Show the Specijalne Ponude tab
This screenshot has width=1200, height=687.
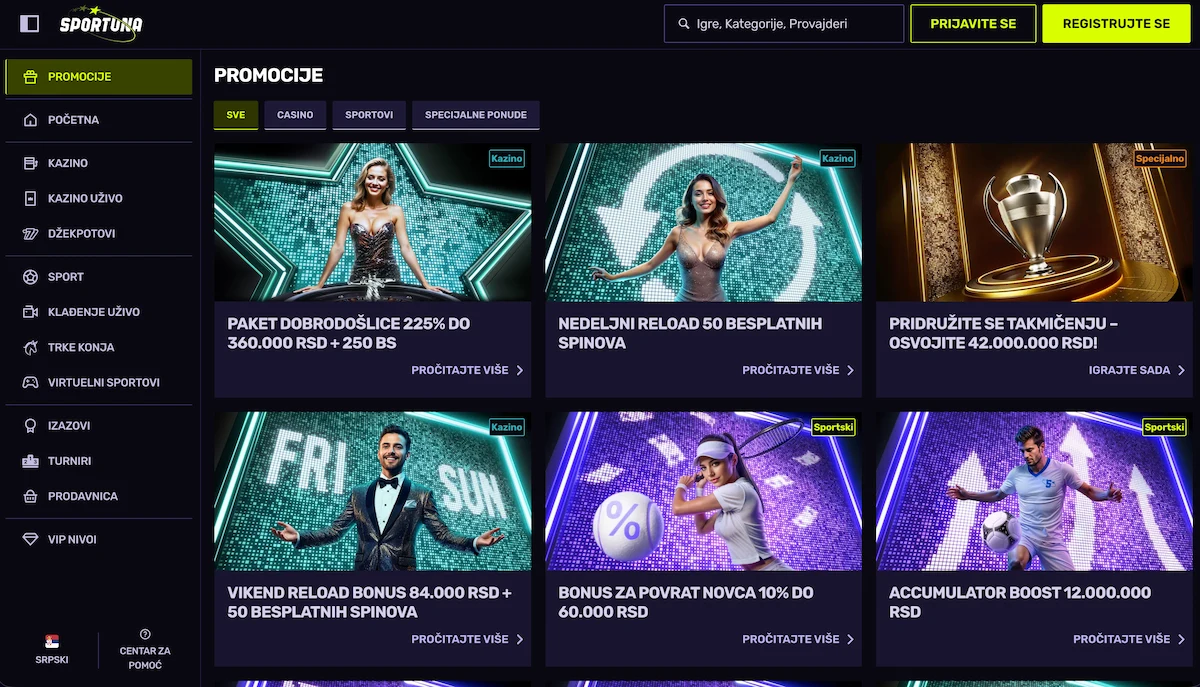click(476, 115)
